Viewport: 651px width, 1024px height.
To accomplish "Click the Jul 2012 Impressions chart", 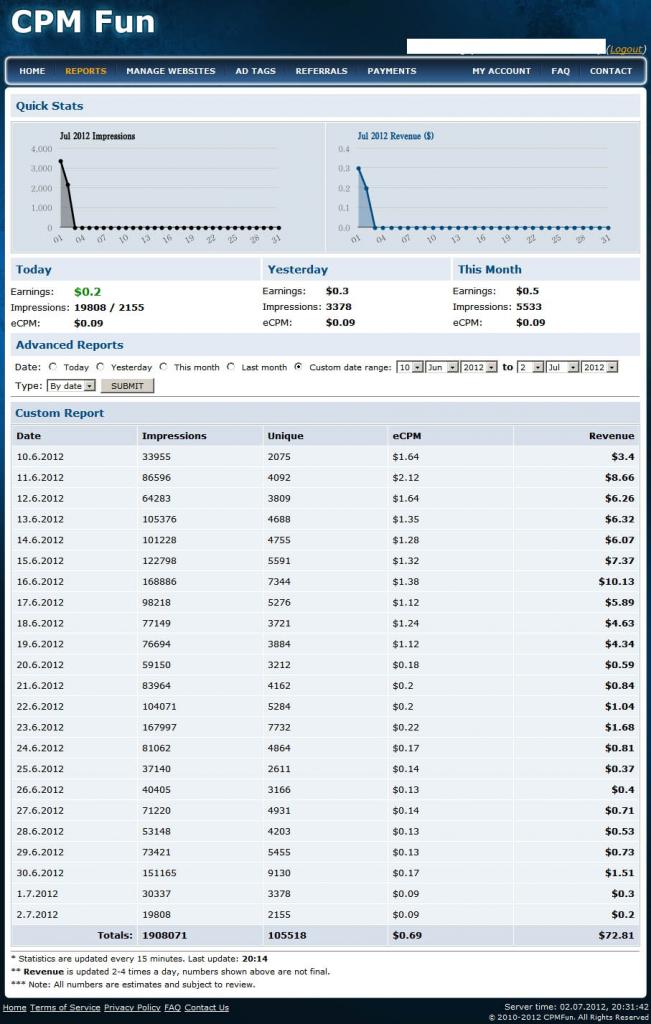I will tap(168, 188).
